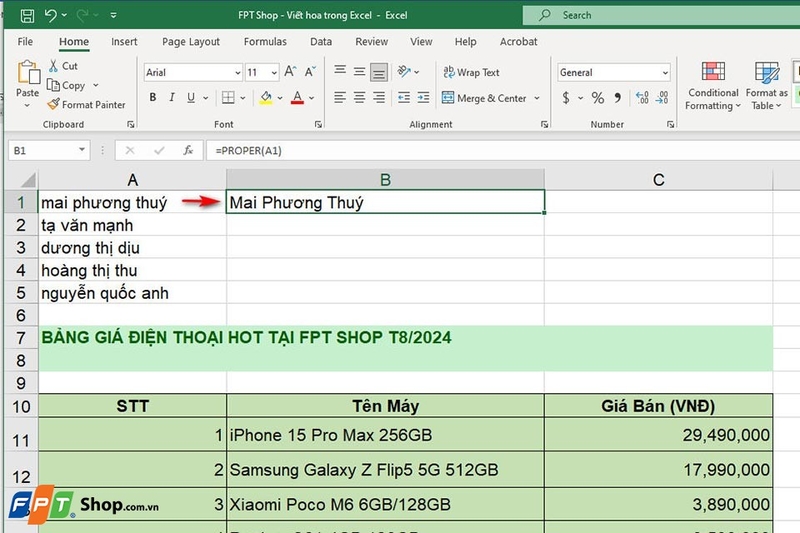
Task: Click the Redo arrow icon
Action: click(x=82, y=15)
